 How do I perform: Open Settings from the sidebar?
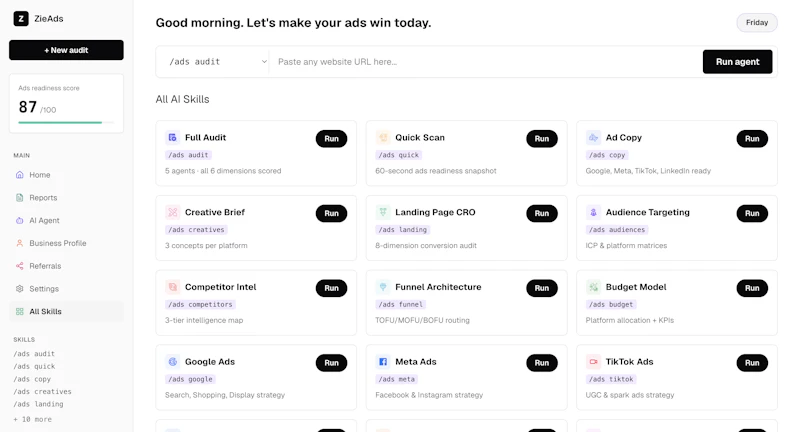[x=66, y=289]
